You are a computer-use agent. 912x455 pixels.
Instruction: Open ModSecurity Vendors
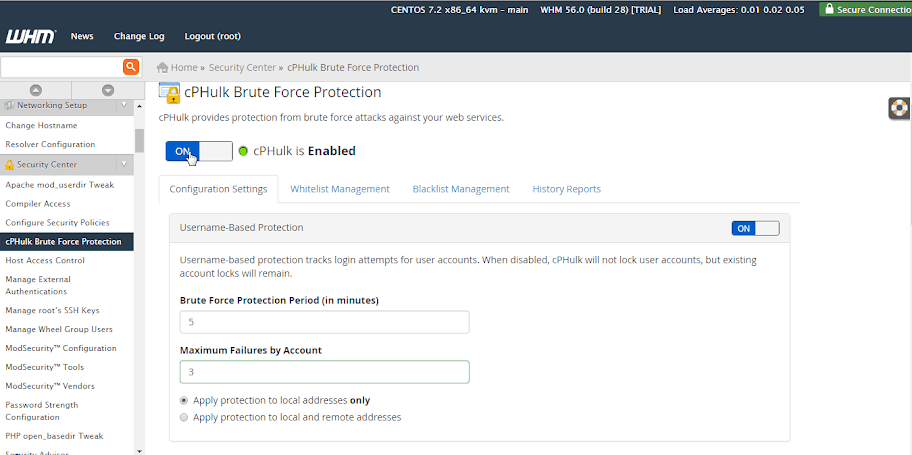pos(49,386)
